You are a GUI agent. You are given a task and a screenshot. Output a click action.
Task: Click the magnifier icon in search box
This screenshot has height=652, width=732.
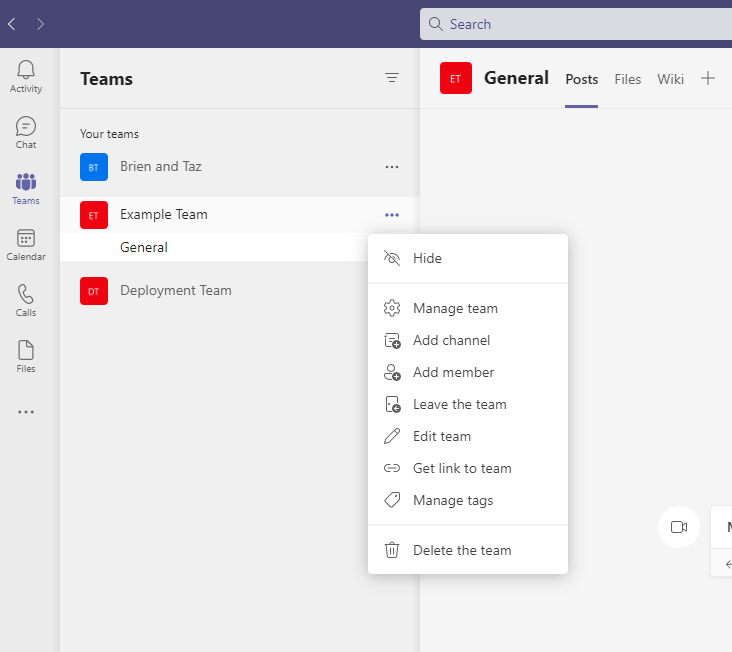tap(435, 24)
